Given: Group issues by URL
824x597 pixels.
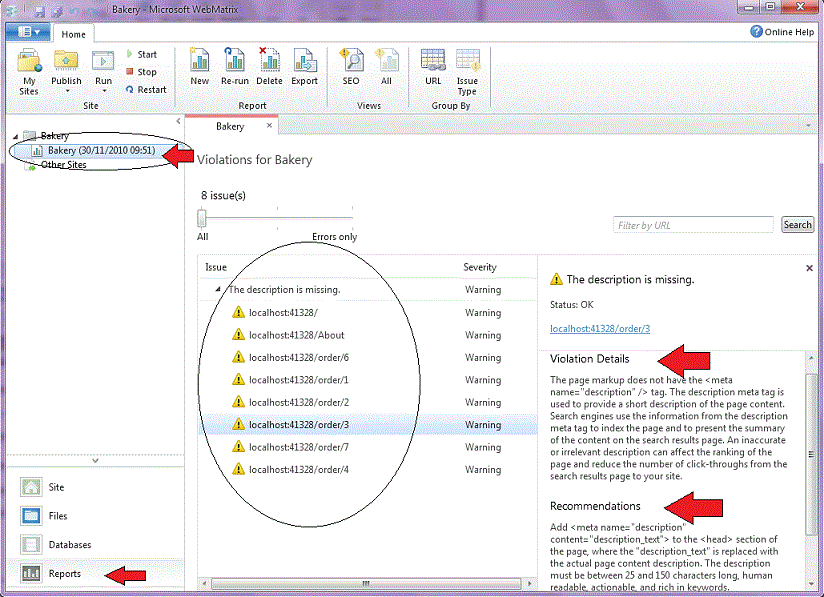Looking at the screenshot, I should click(433, 66).
